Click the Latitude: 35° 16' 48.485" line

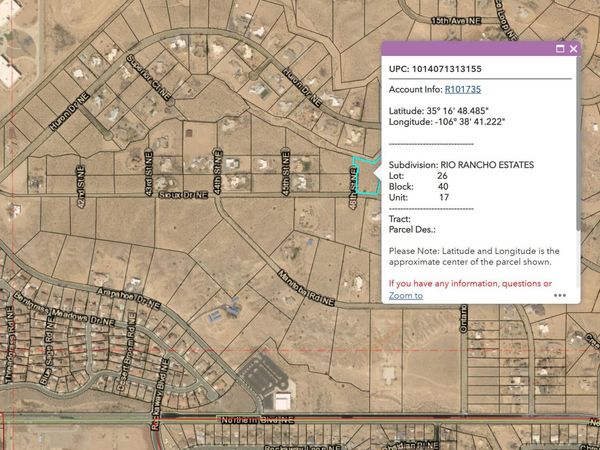click(x=439, y=111)
